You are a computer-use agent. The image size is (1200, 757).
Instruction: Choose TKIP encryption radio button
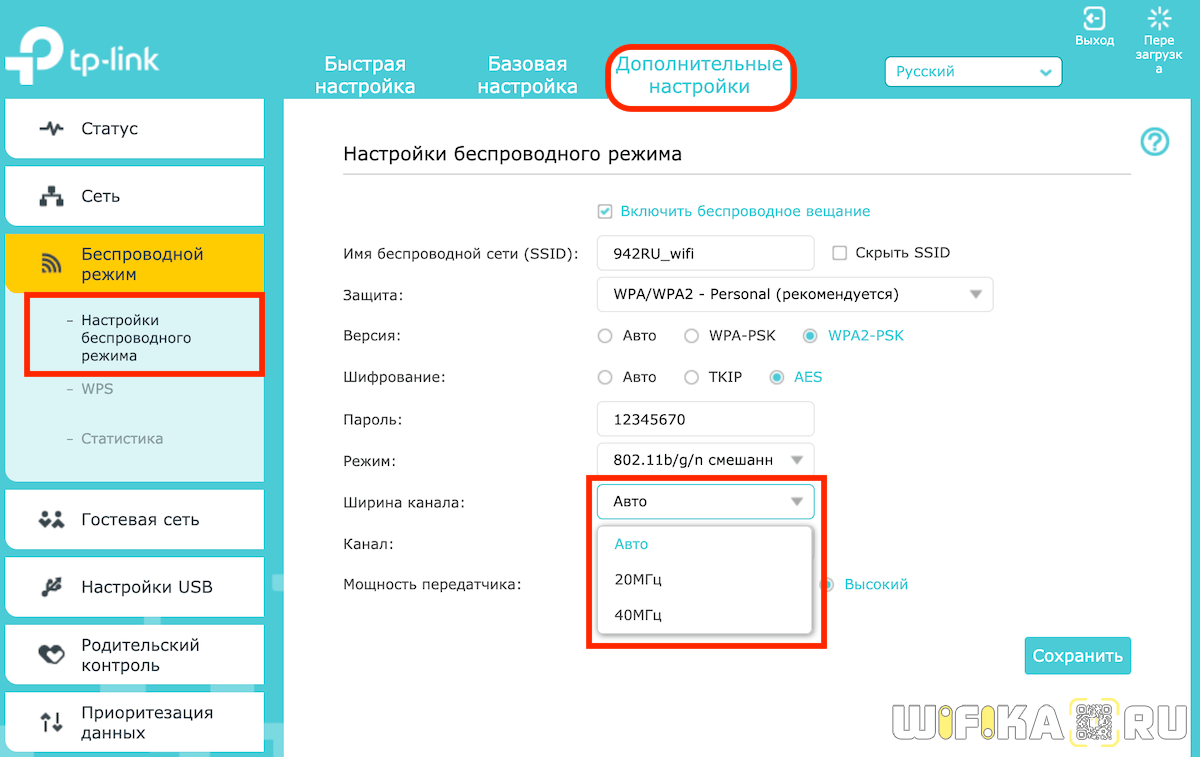coord(691,377)
